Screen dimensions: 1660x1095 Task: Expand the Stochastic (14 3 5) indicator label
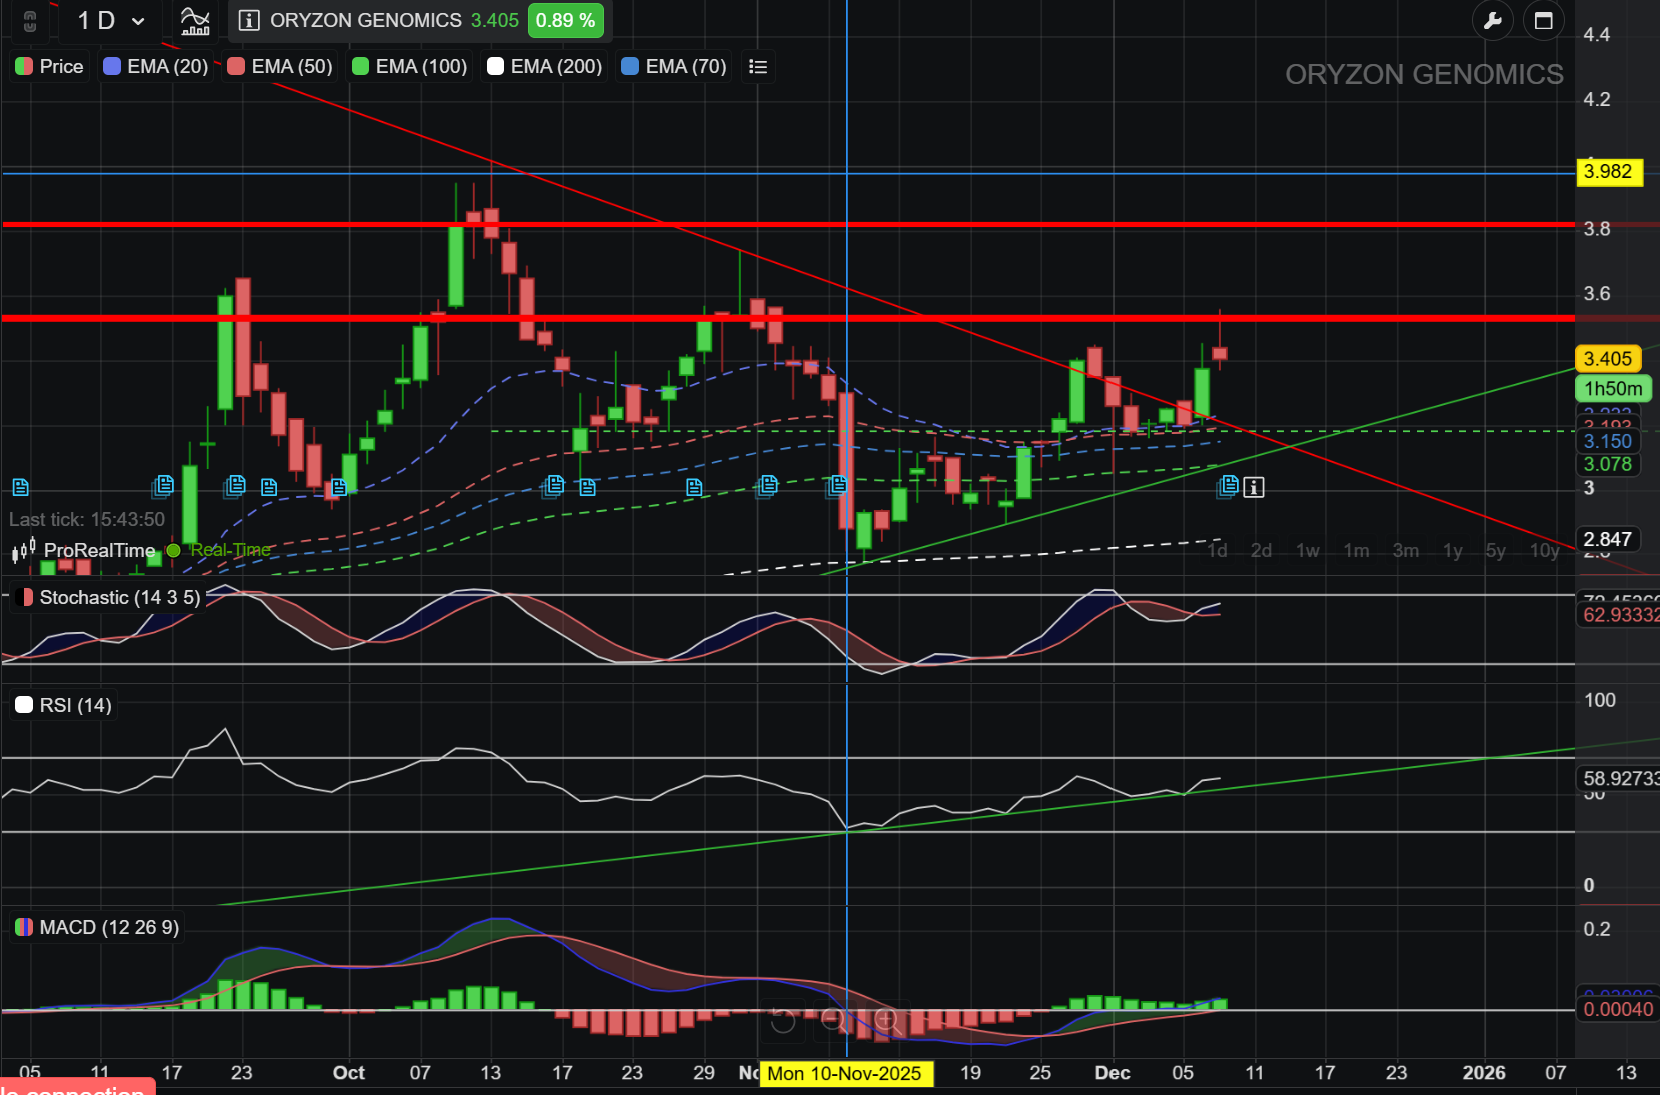pyautogui.click(x=110, y=597)
